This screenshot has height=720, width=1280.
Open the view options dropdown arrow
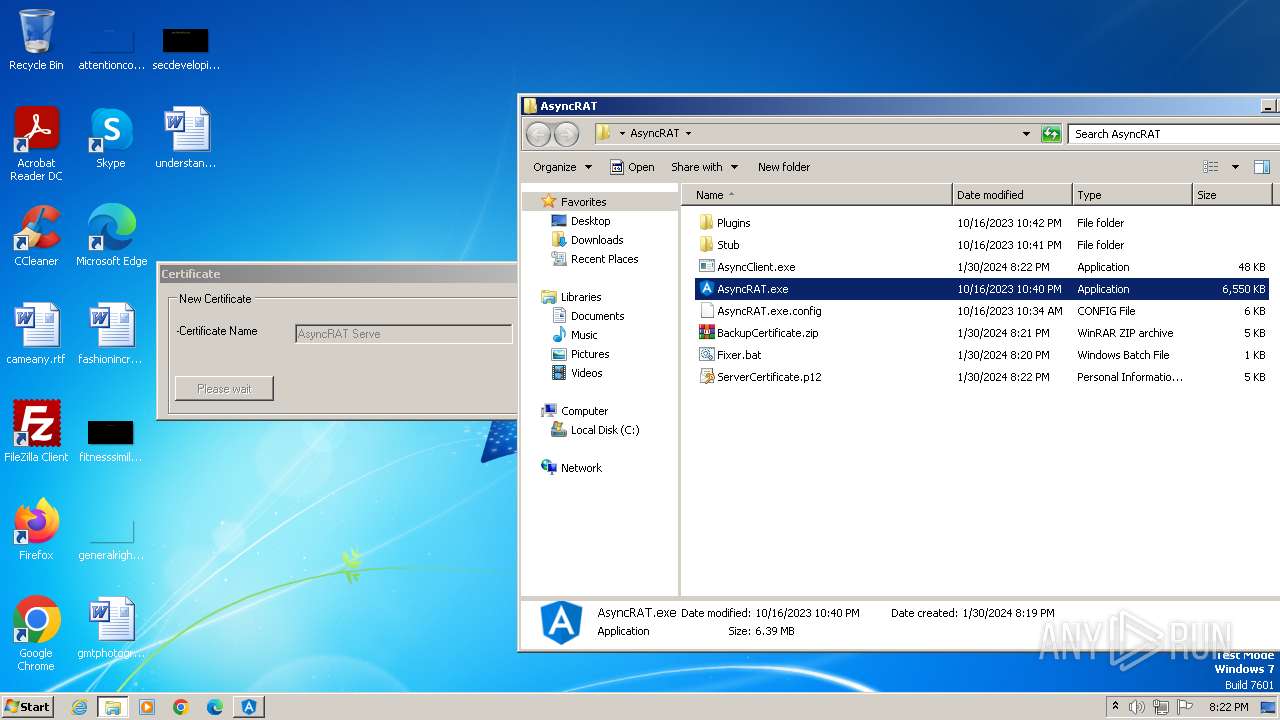click(x=1235, y=167)
